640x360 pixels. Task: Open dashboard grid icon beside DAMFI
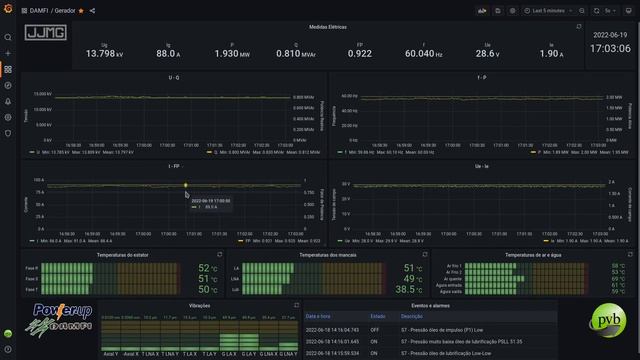click(24, 11)
